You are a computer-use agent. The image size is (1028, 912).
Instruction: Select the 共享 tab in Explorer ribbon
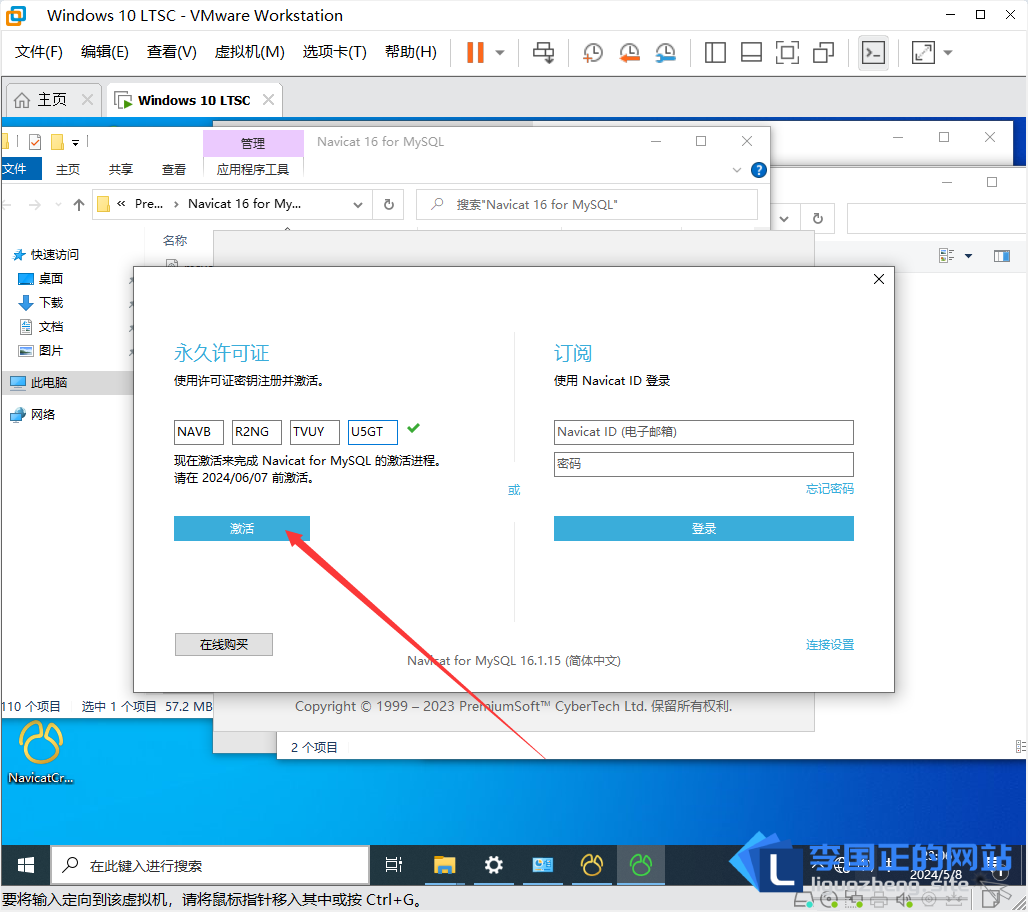click(121, 169)
